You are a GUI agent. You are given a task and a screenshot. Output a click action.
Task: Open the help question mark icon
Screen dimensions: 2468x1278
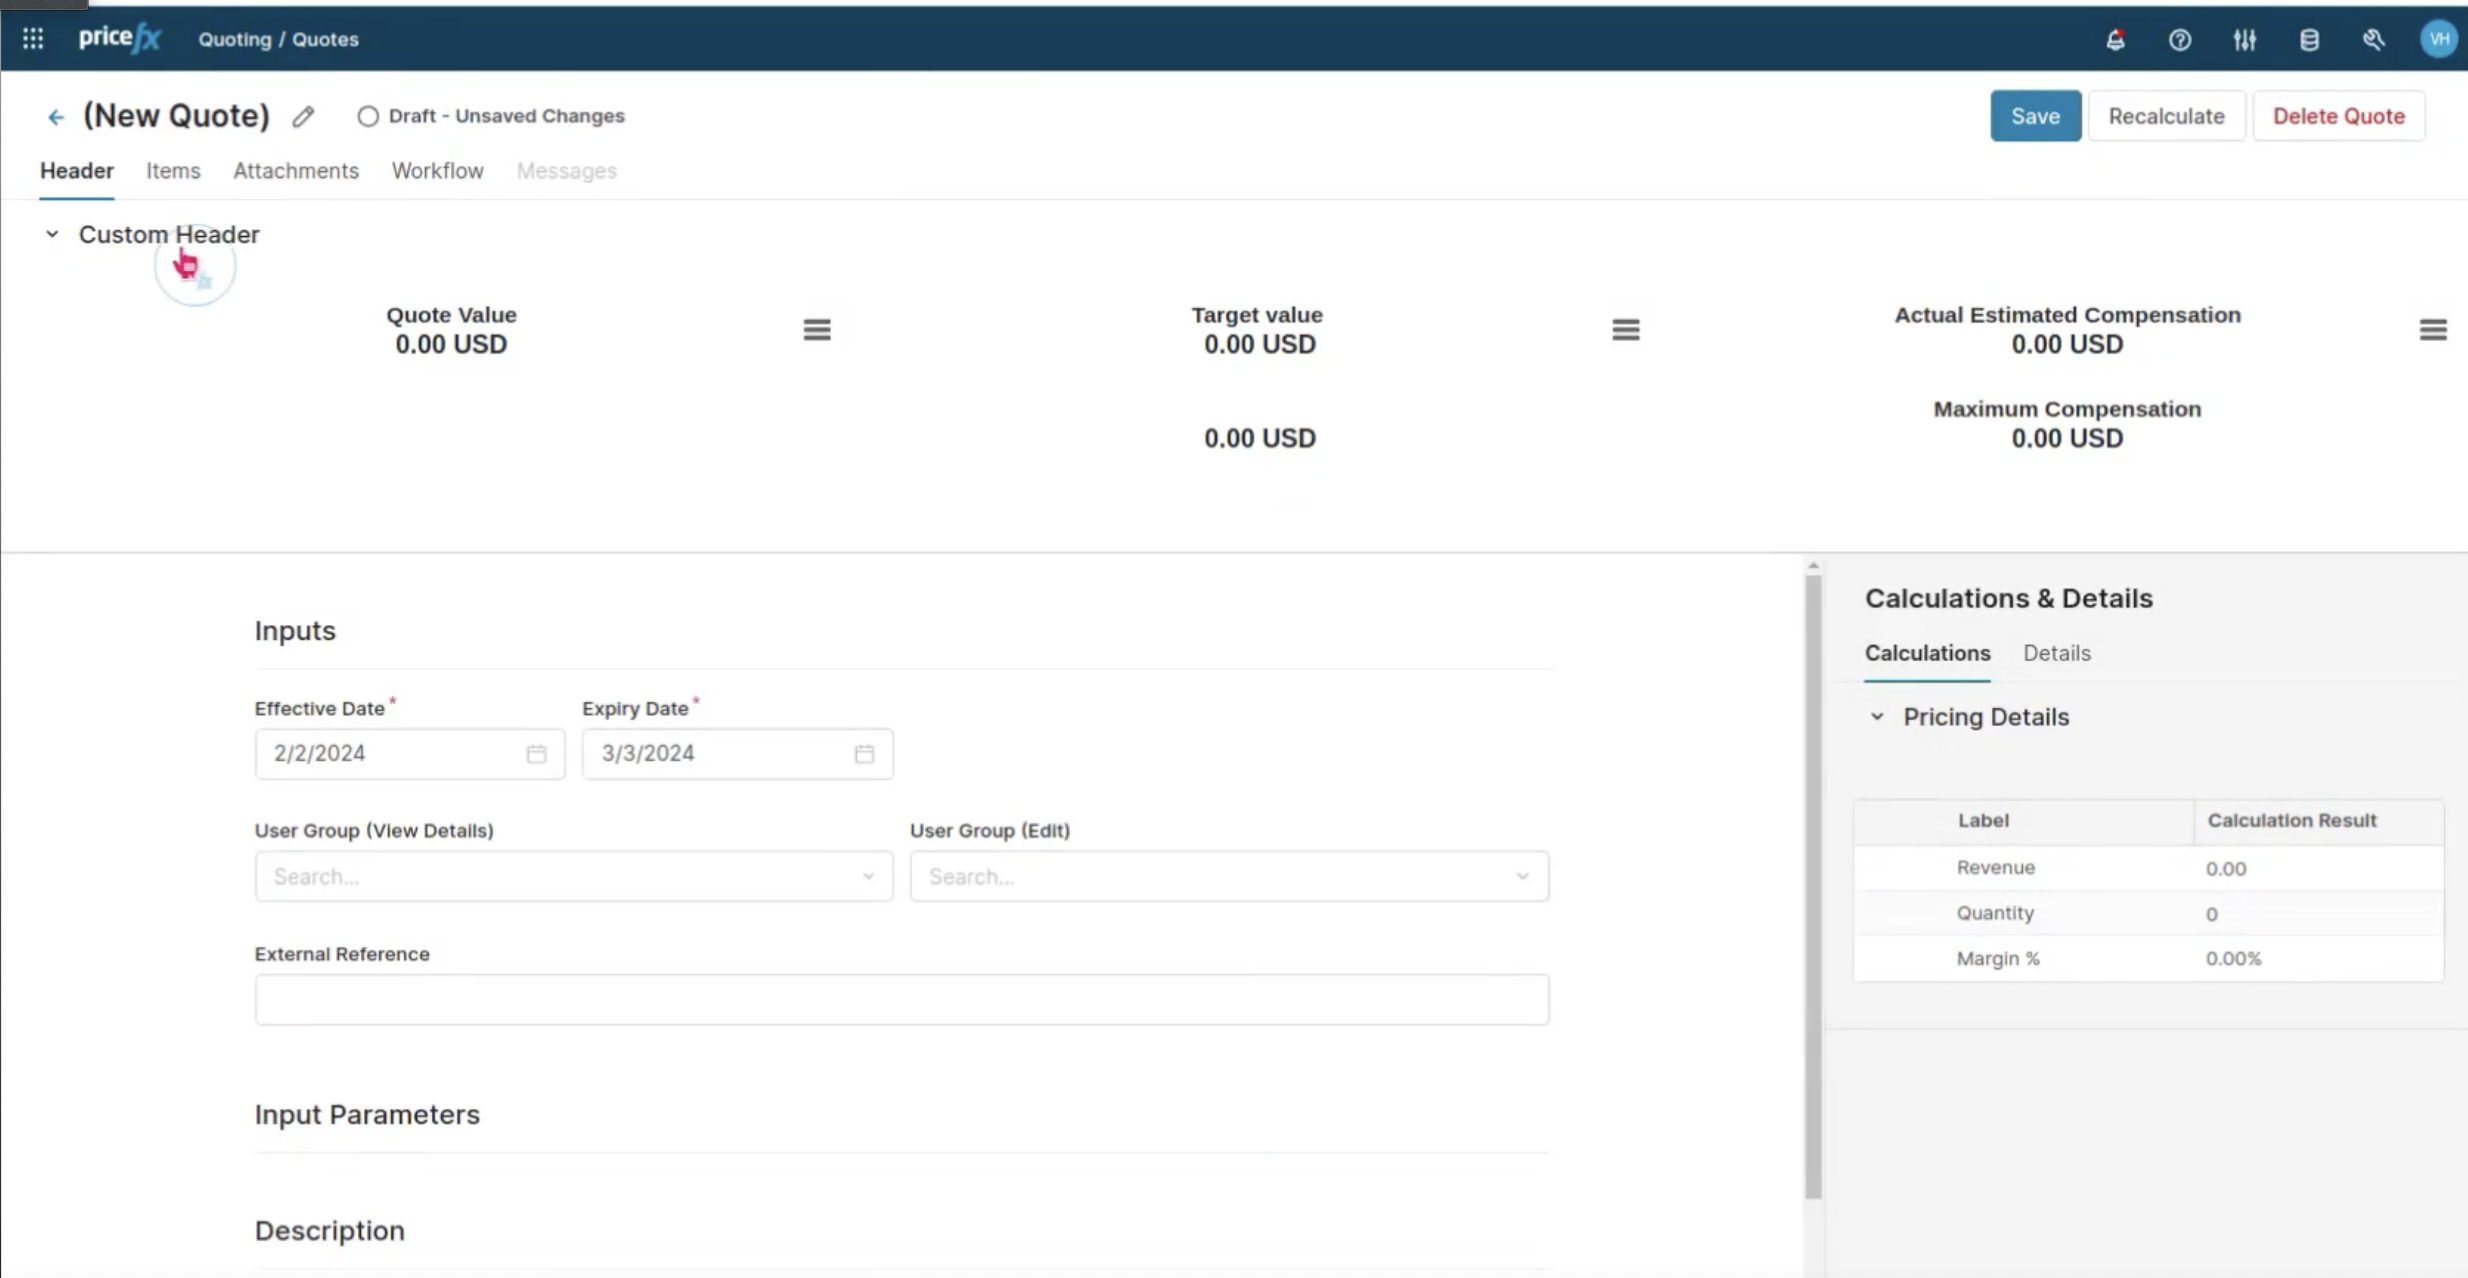[2180, 40]
